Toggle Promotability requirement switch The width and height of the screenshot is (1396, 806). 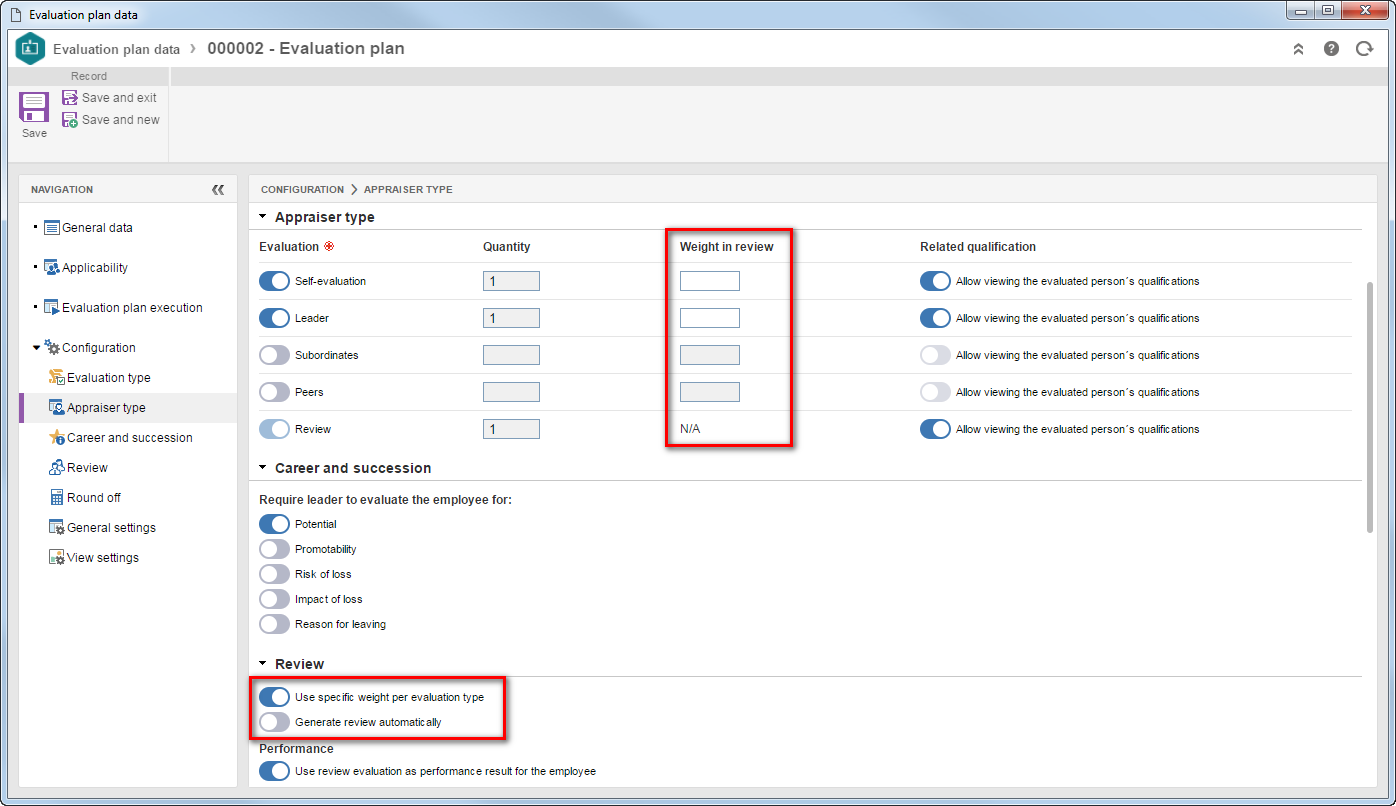point(274,549)
